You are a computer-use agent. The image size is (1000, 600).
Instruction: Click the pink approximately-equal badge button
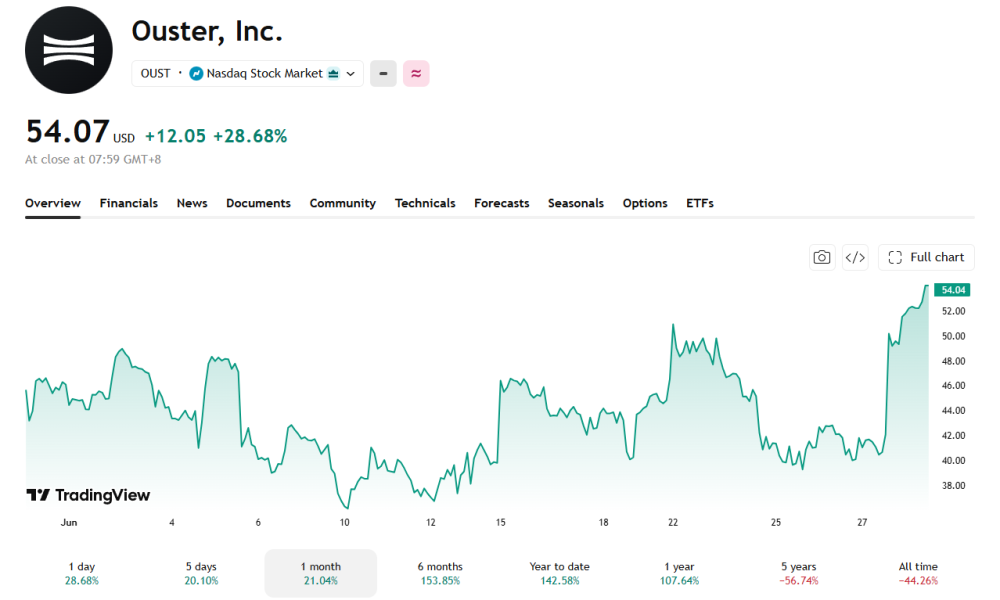(x=416, y=73)
